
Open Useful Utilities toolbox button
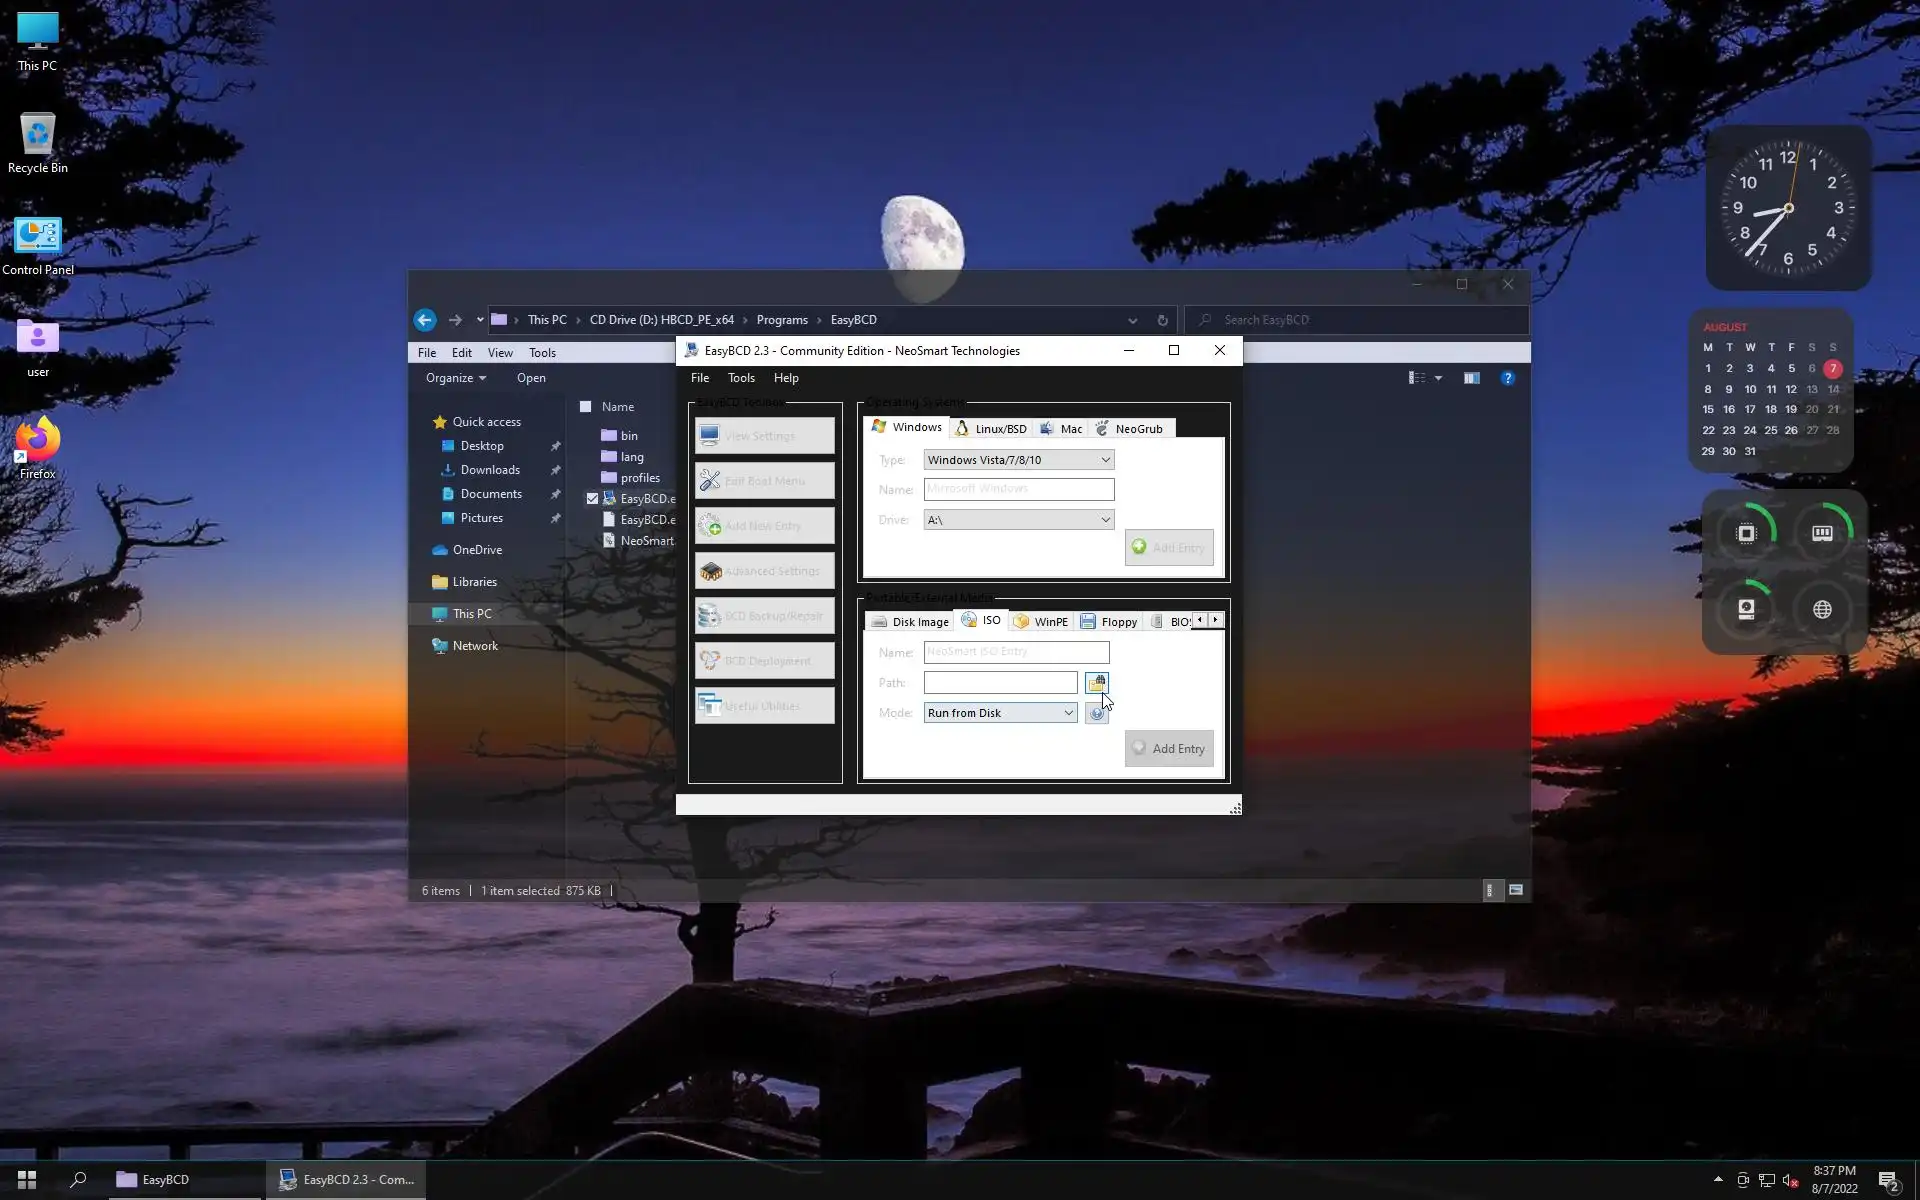(765, 706)
